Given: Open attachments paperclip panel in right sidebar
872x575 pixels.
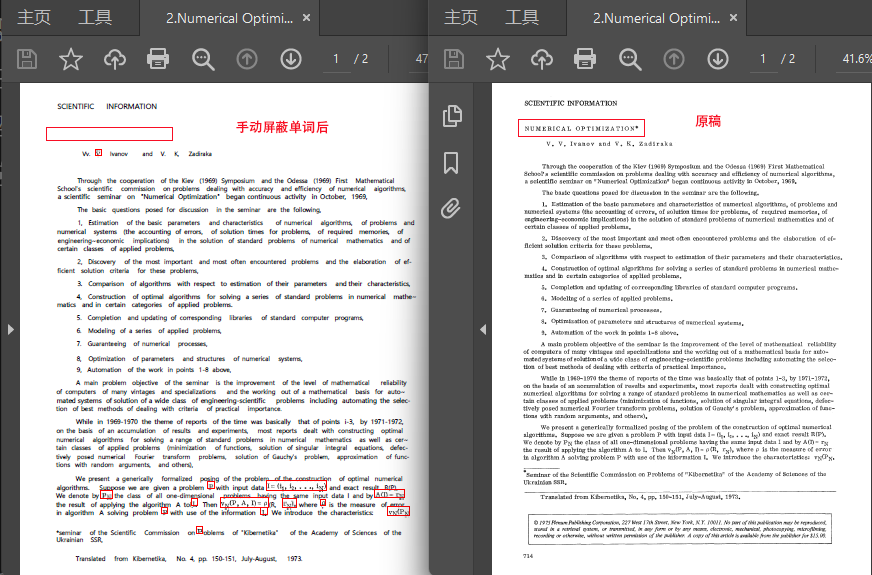Looking at the screenshot, I should 451,209.
